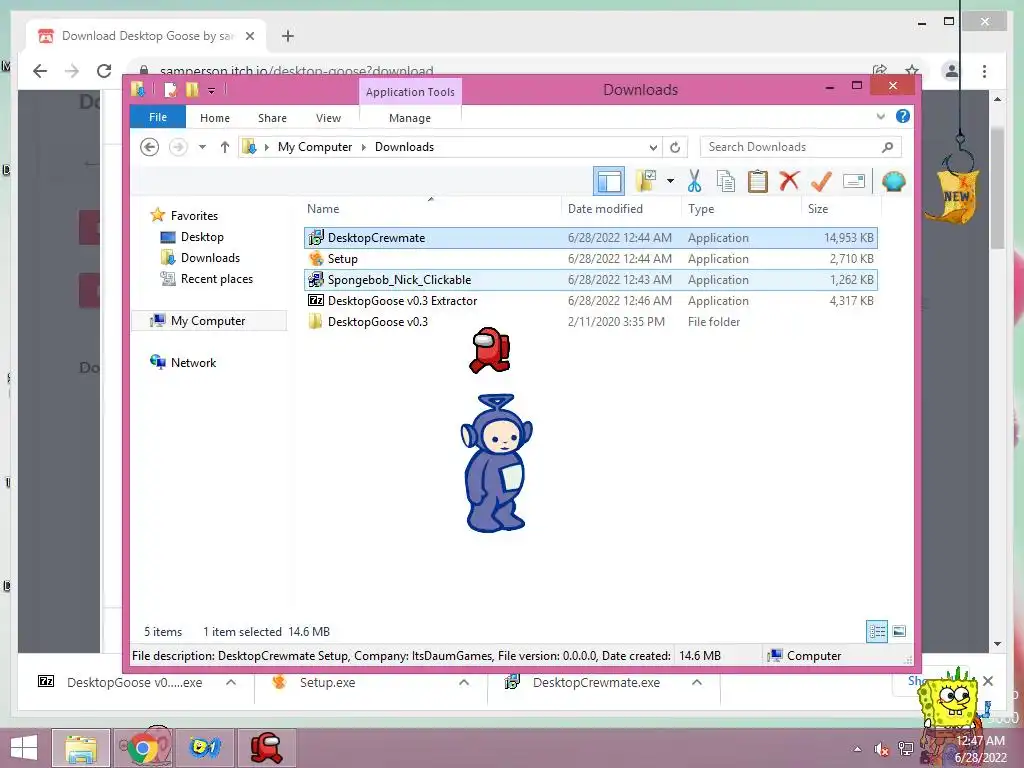Expand the arrow before My Computer in path
The height and width of the screenshot is (768, 1024).
tap(266, 148)
